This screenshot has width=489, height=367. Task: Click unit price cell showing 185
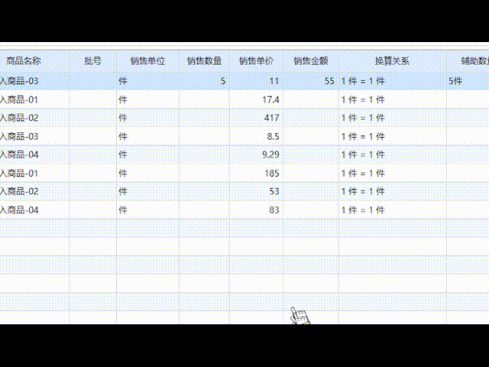pyautogui.click(x=256, y=173)
